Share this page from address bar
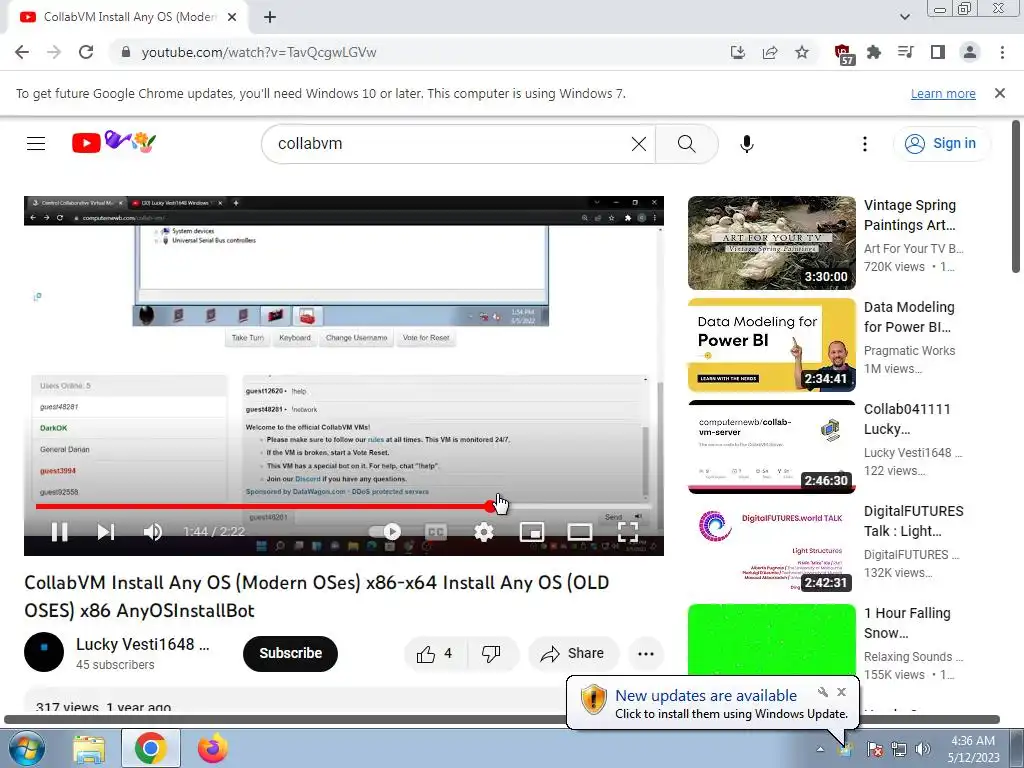The width and height of the screenshot is (1024, 768). 770,52
